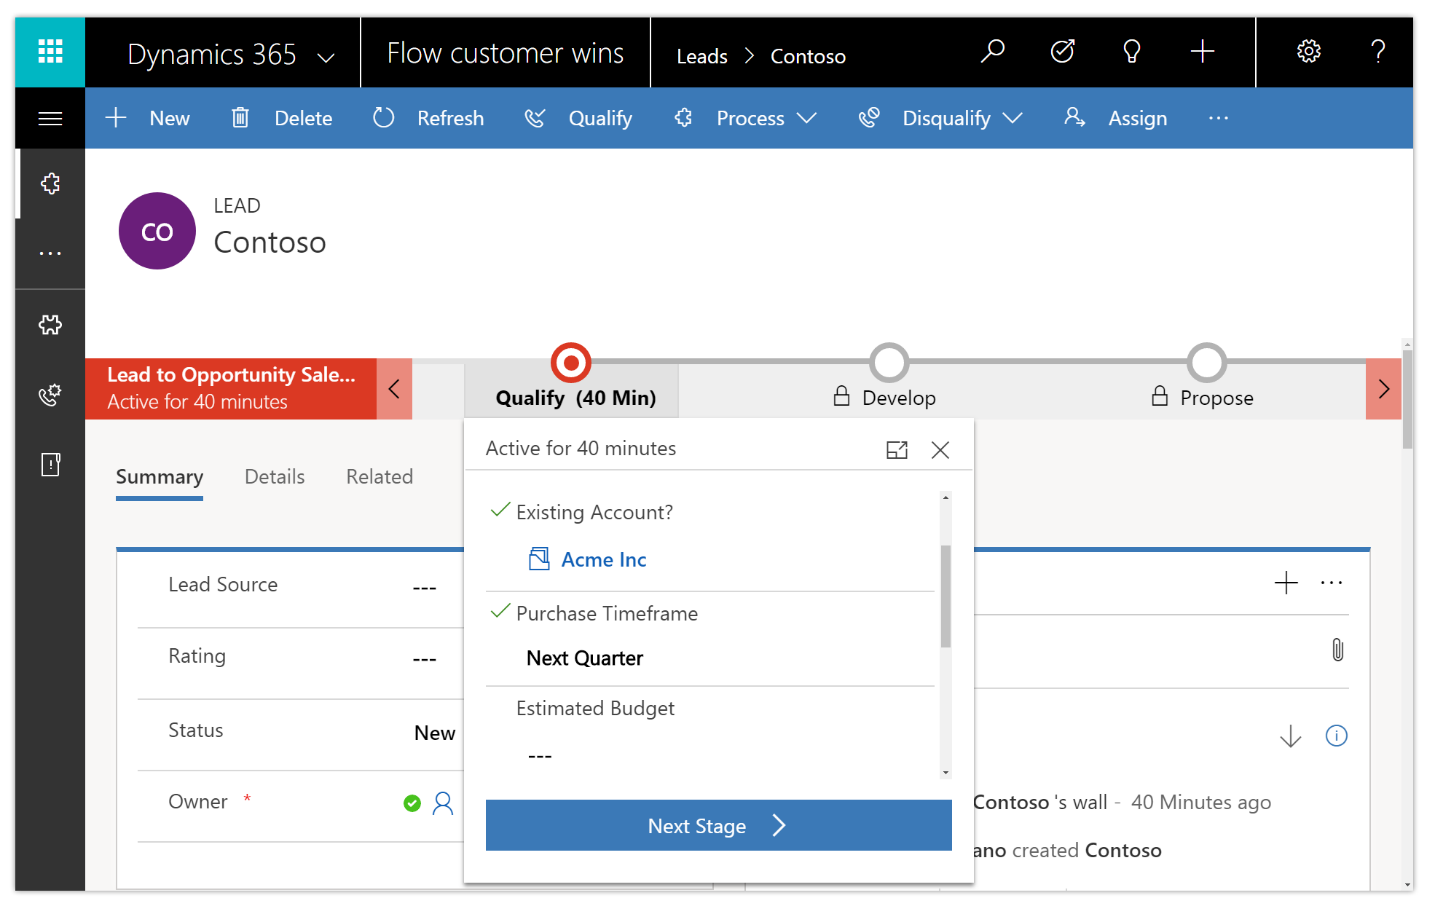The image size is (1435, 906).
Task: Switch to the Related tab
Action: click(379, 477)
